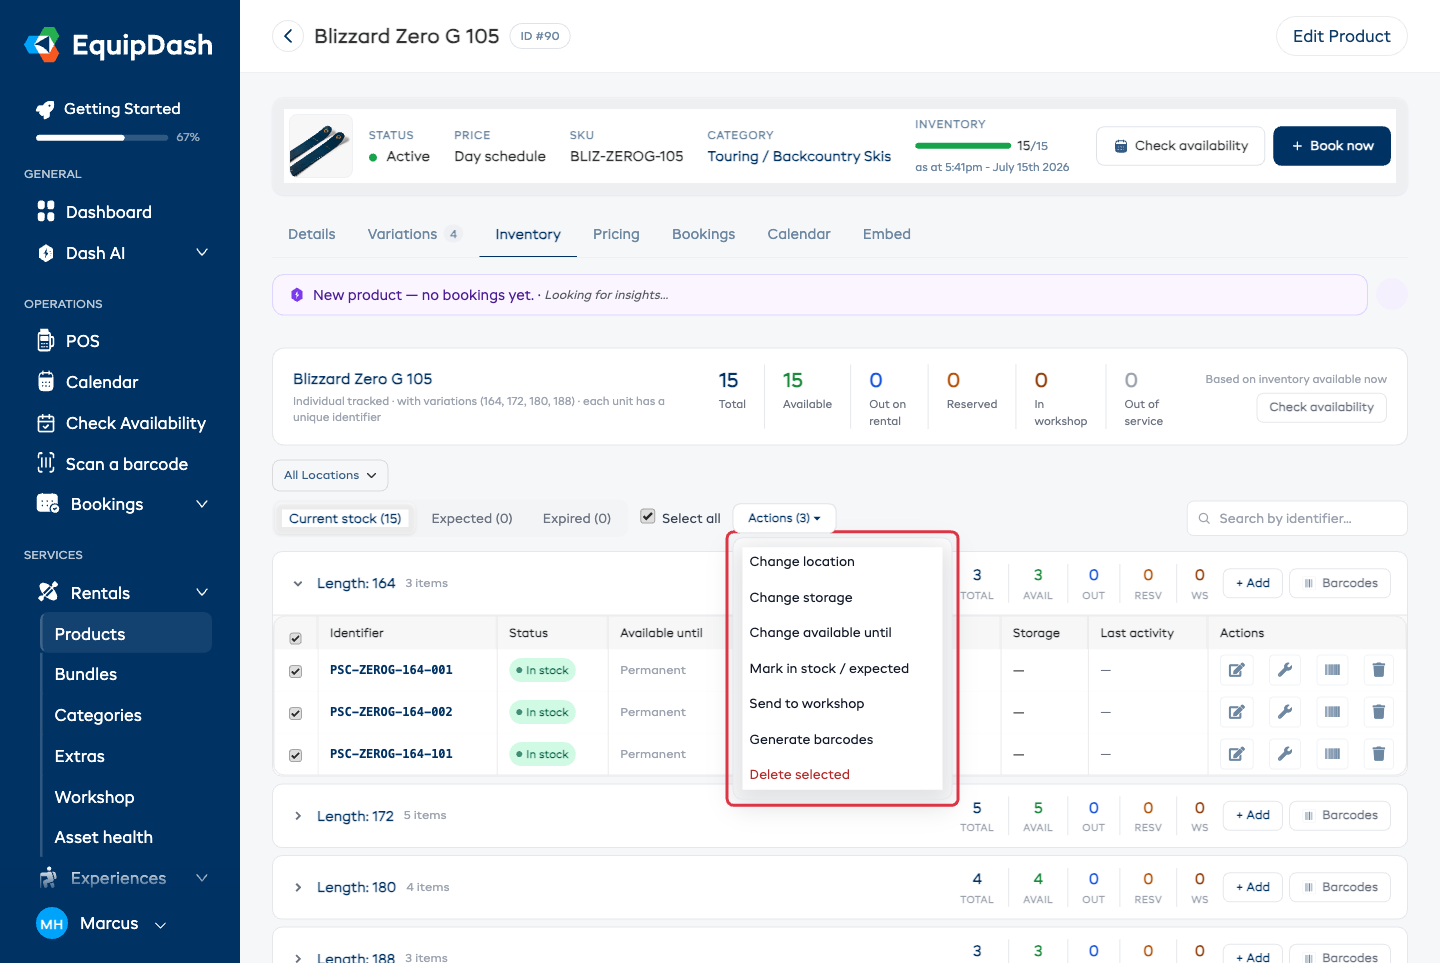This screenshot has height=963, width=1440.
Task: Click the Search by identifier field
Action: pos(1297,518)
